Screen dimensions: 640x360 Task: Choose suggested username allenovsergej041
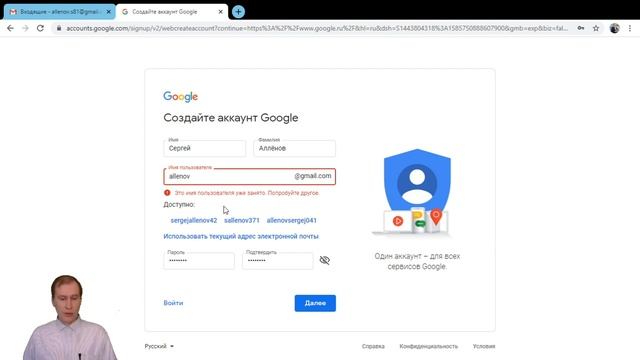(291, 220)
